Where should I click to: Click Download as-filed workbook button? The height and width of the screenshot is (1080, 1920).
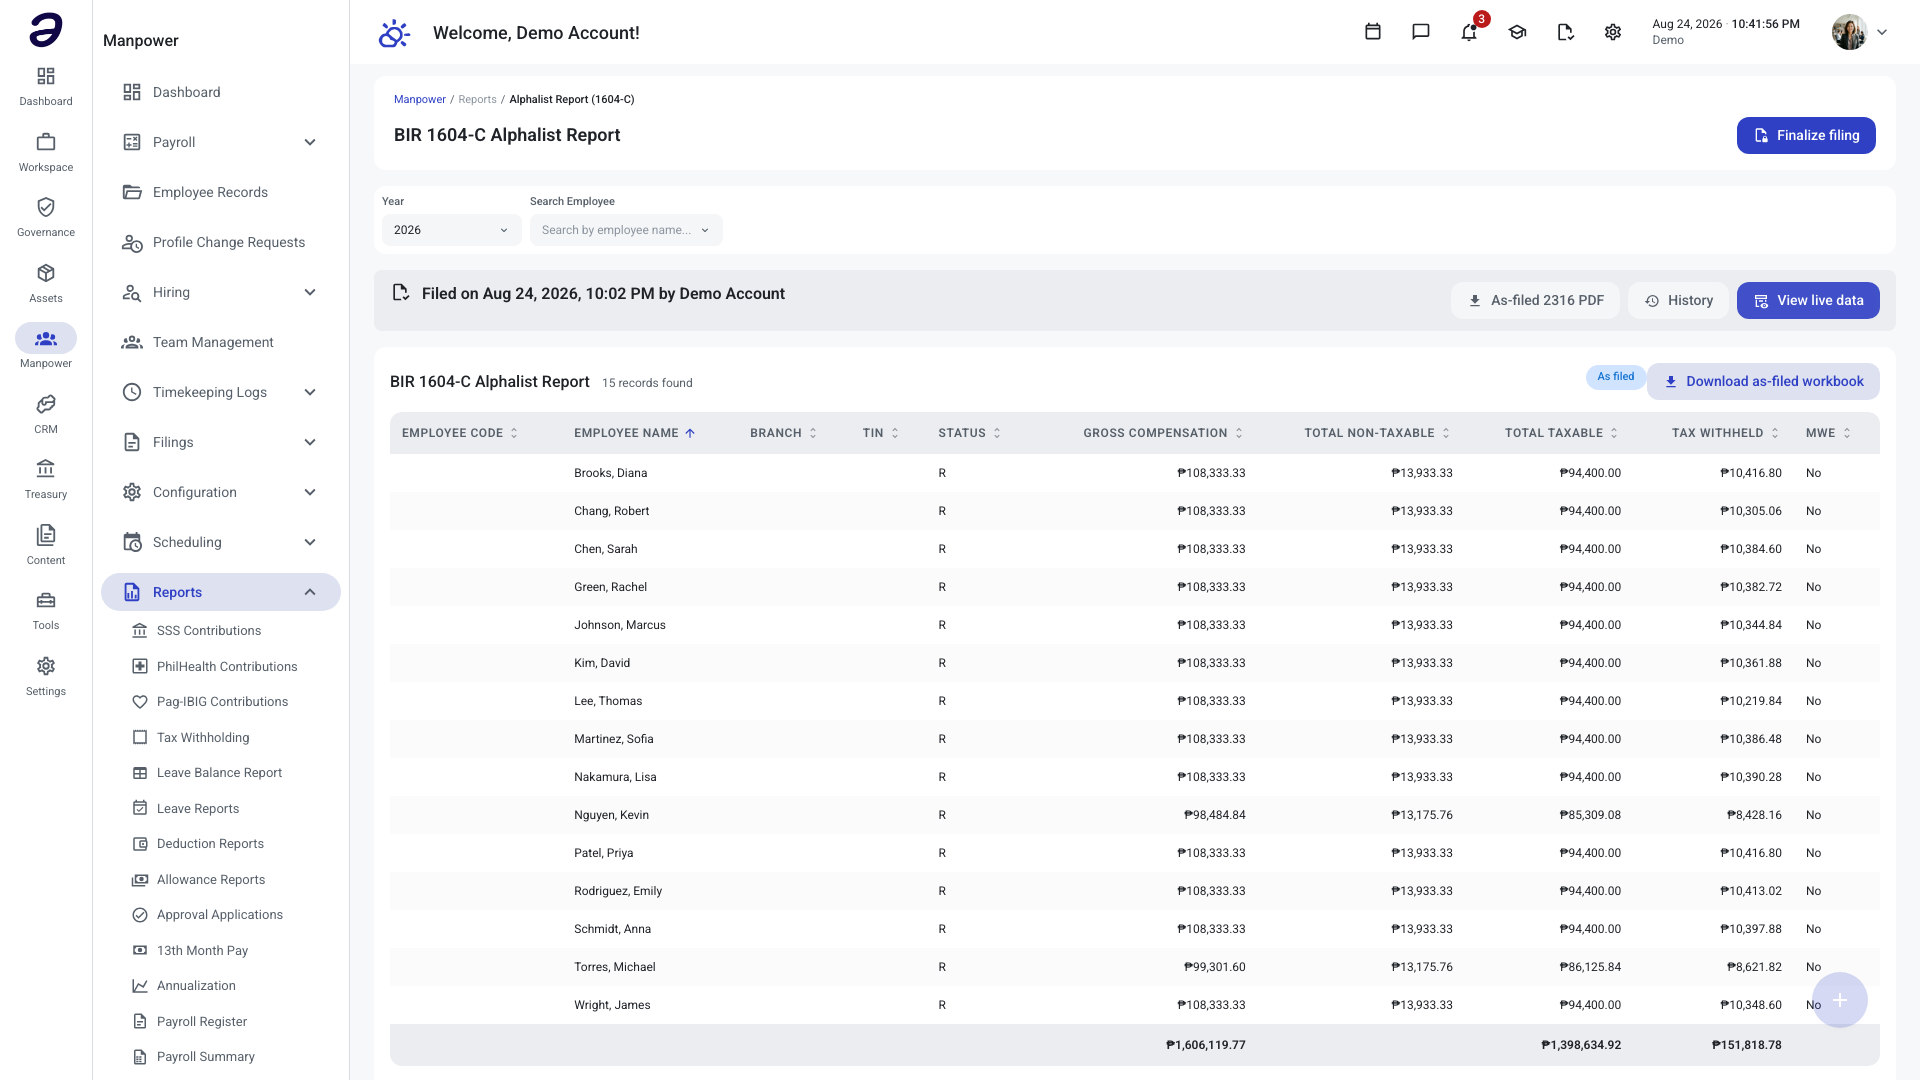coord(1763,382)
